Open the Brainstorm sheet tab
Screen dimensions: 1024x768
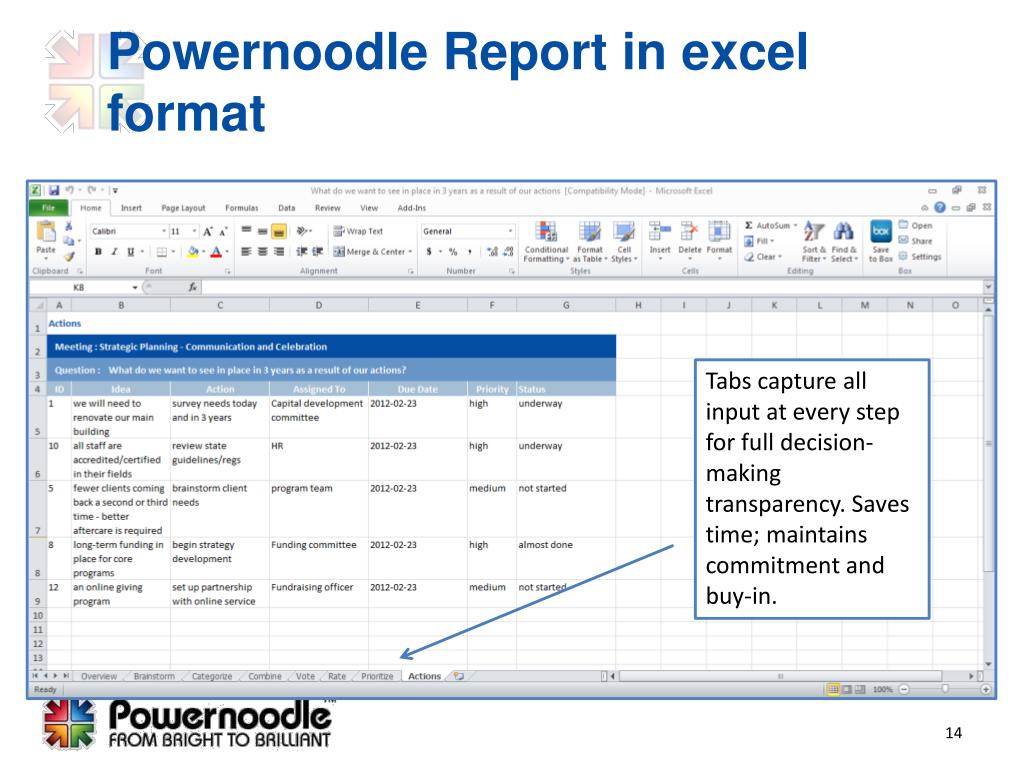pyautogui.click(x=154, y=677)
